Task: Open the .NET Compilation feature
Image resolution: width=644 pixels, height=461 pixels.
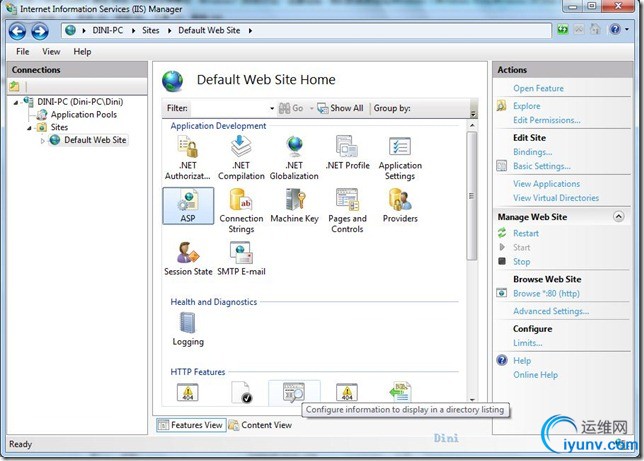Action: (241, 158)
